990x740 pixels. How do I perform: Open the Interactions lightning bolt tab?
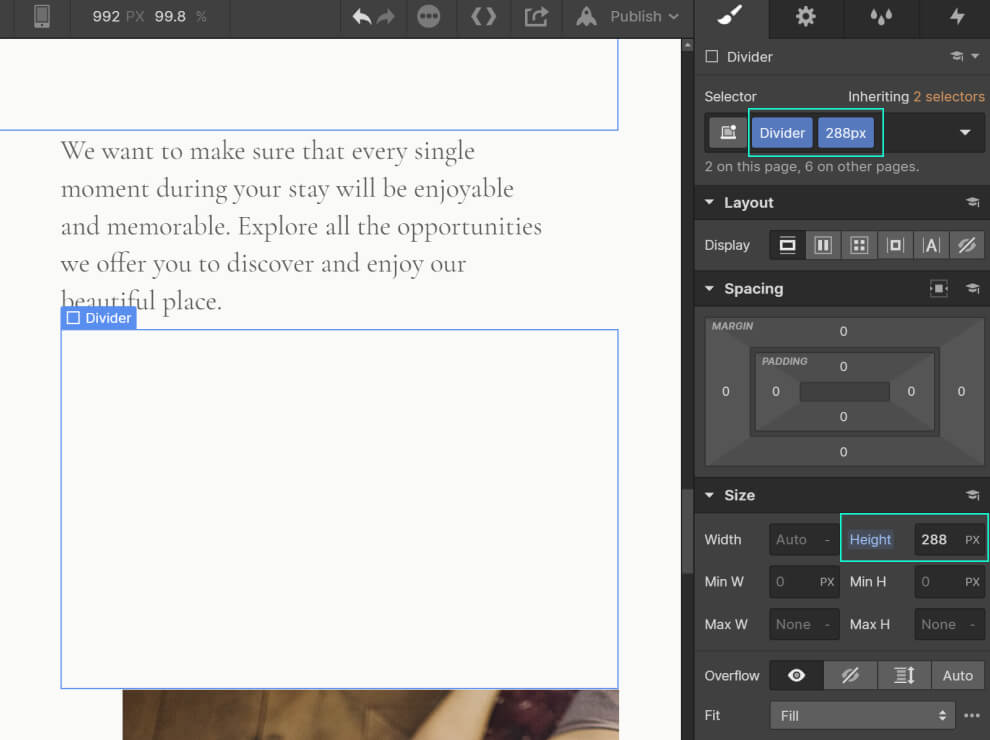[x=955, y=17]
